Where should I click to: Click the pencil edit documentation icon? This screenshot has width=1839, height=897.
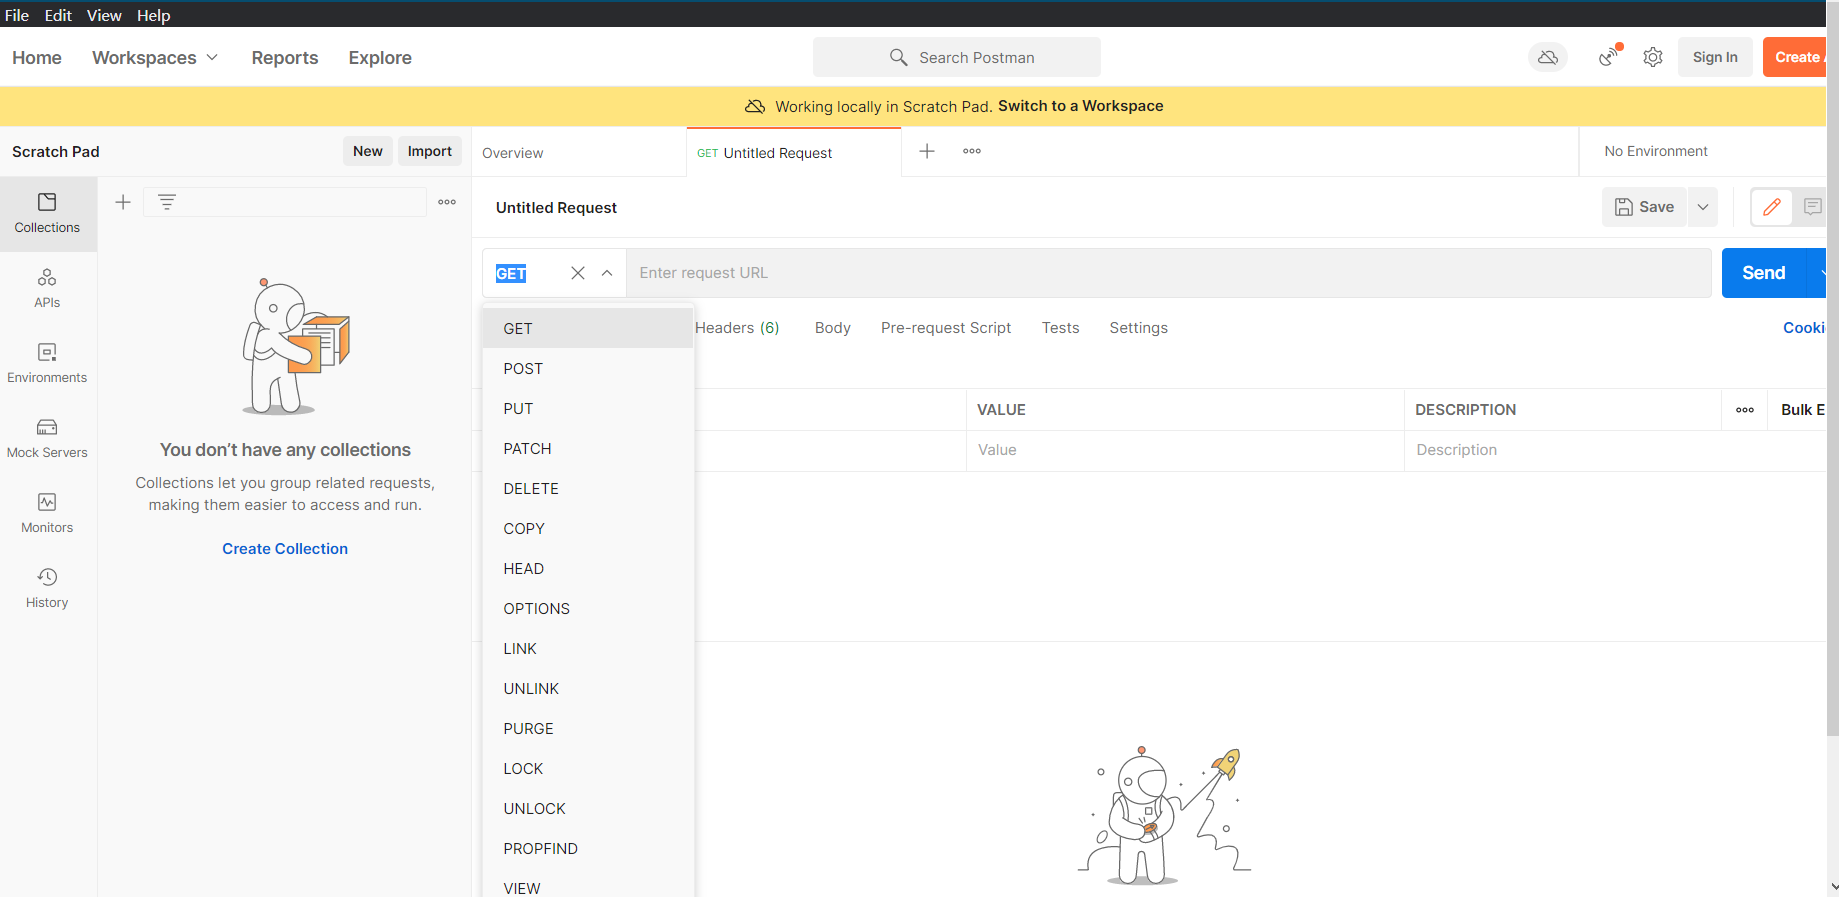[1772, 207]
